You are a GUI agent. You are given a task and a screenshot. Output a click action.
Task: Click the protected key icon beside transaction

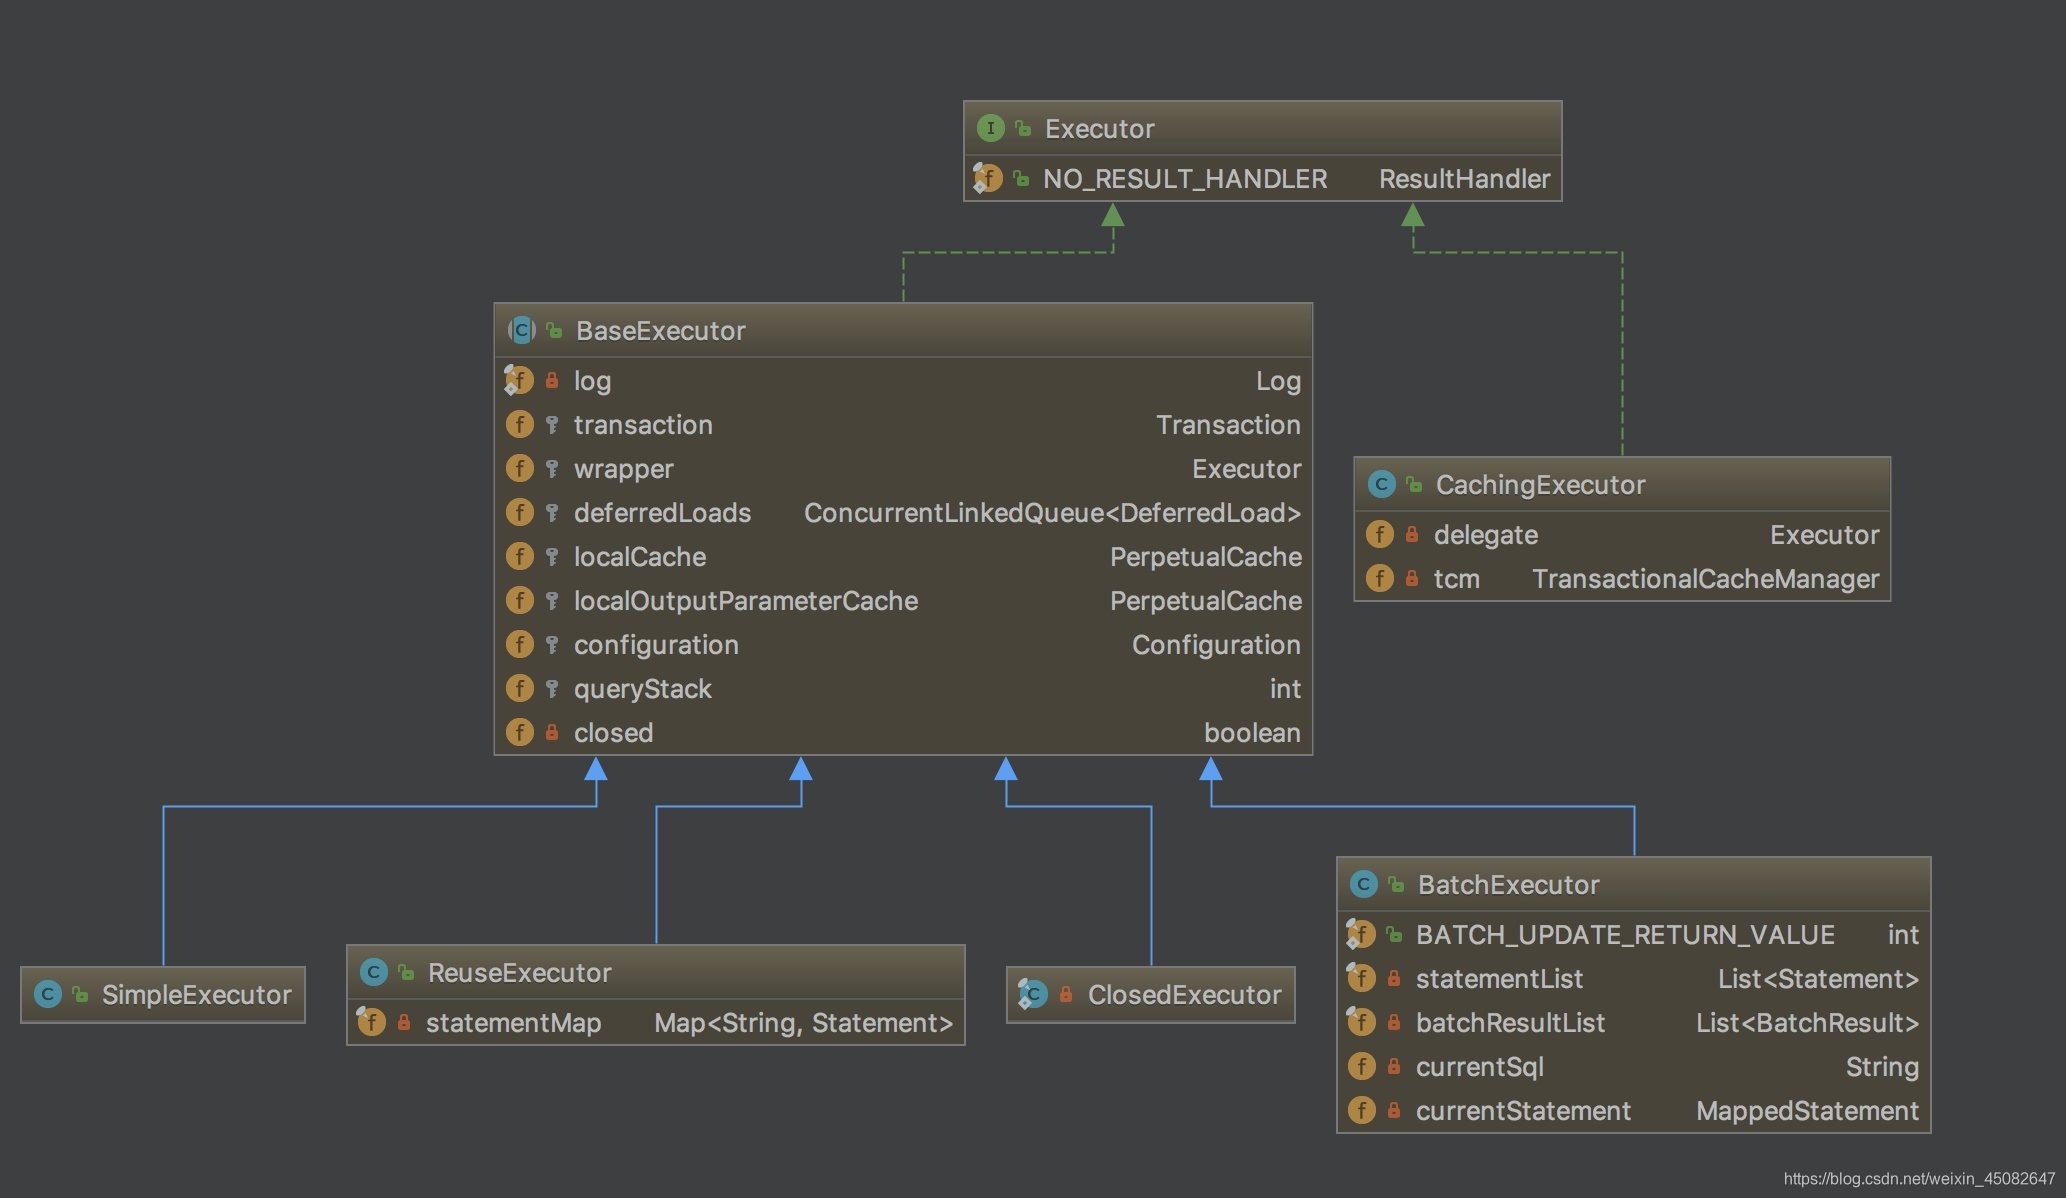pyautogui.click(x=552, y=425)
